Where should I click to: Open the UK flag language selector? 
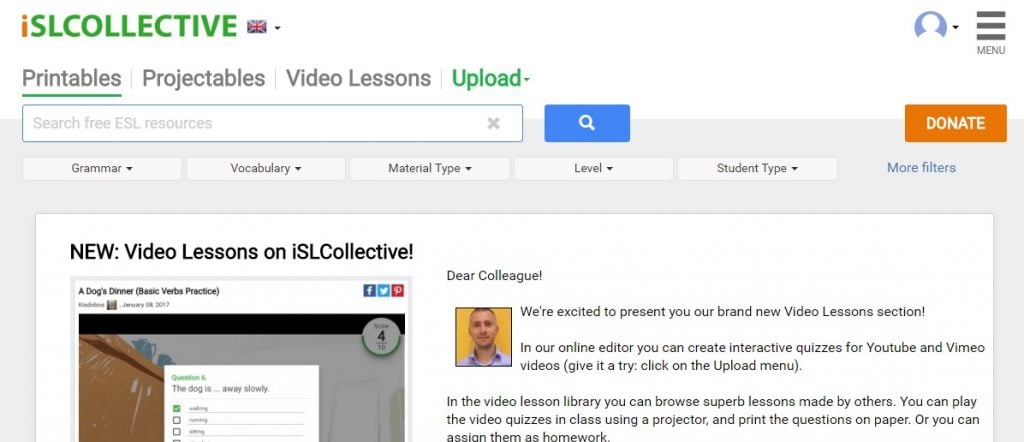pyautogui.click(x=263, y=27)
